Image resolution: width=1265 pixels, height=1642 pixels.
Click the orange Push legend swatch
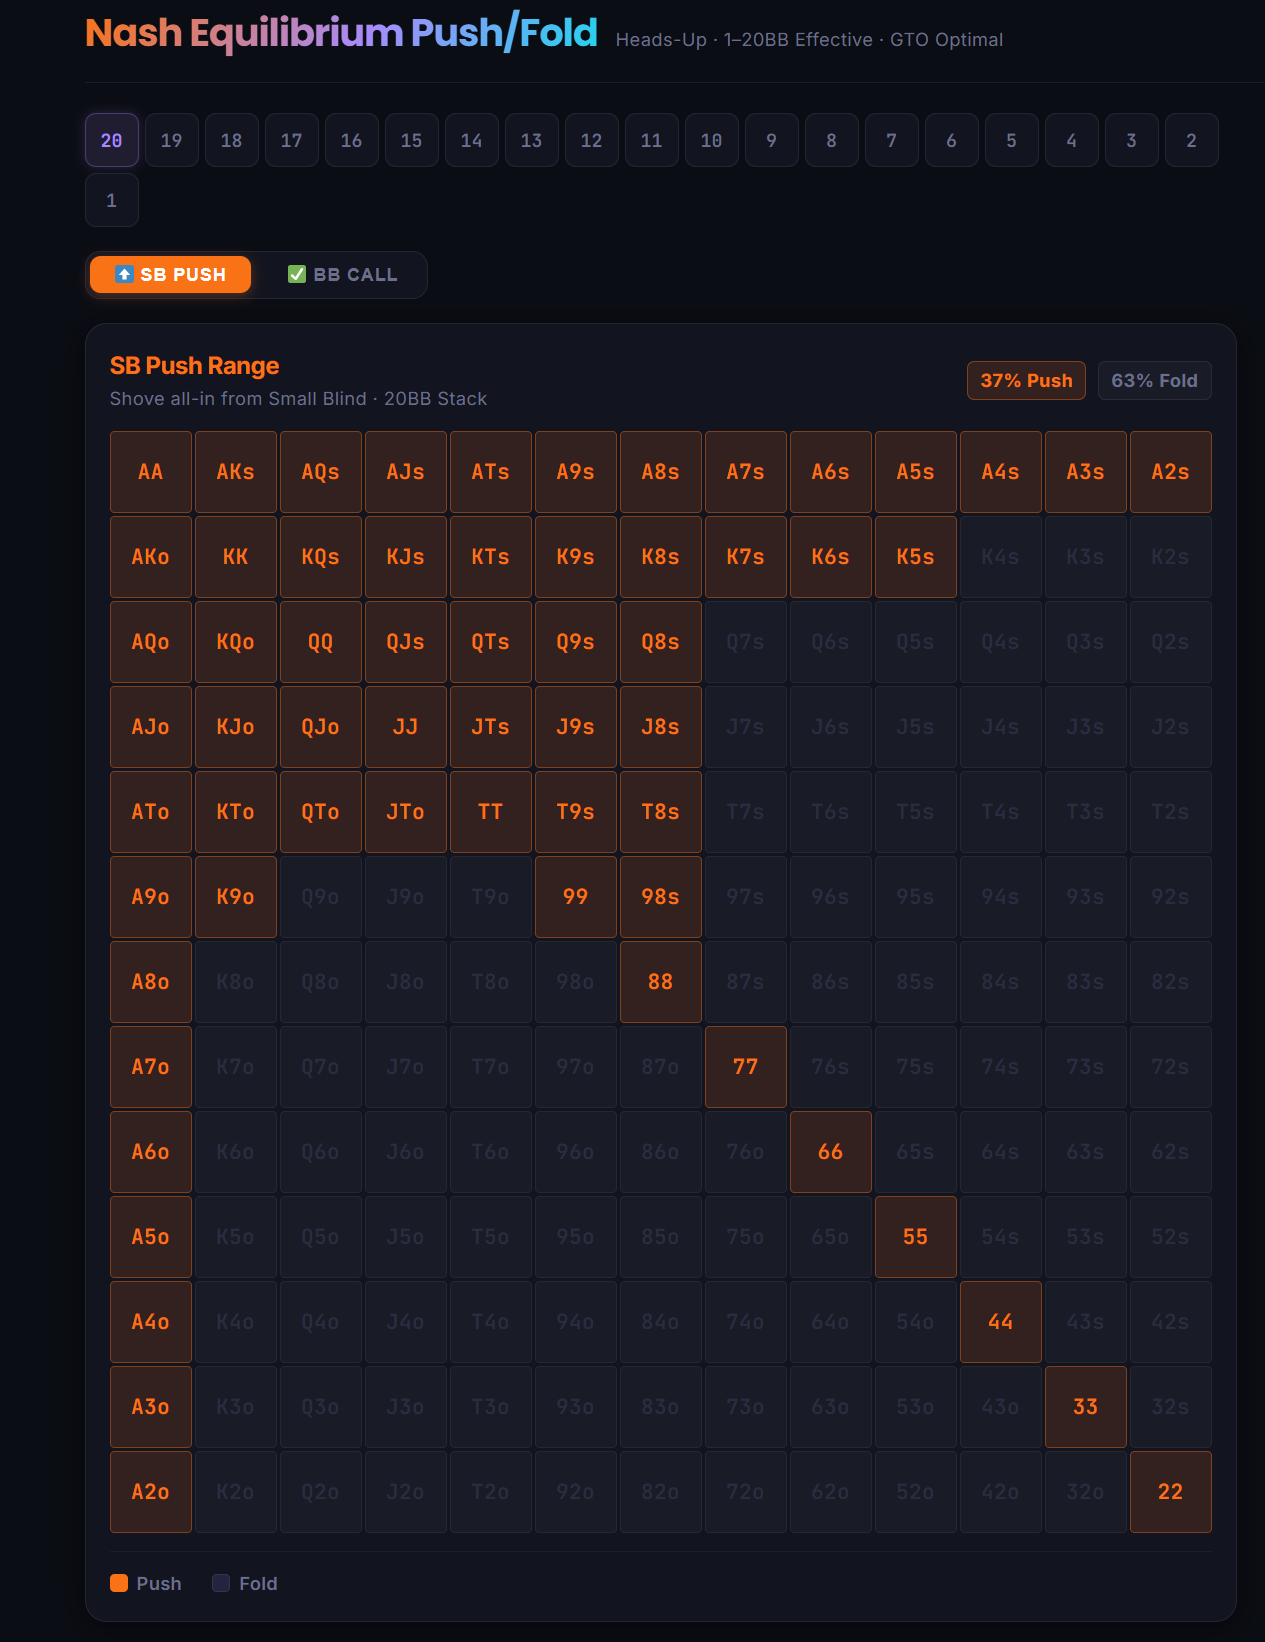pos(119,1583)
